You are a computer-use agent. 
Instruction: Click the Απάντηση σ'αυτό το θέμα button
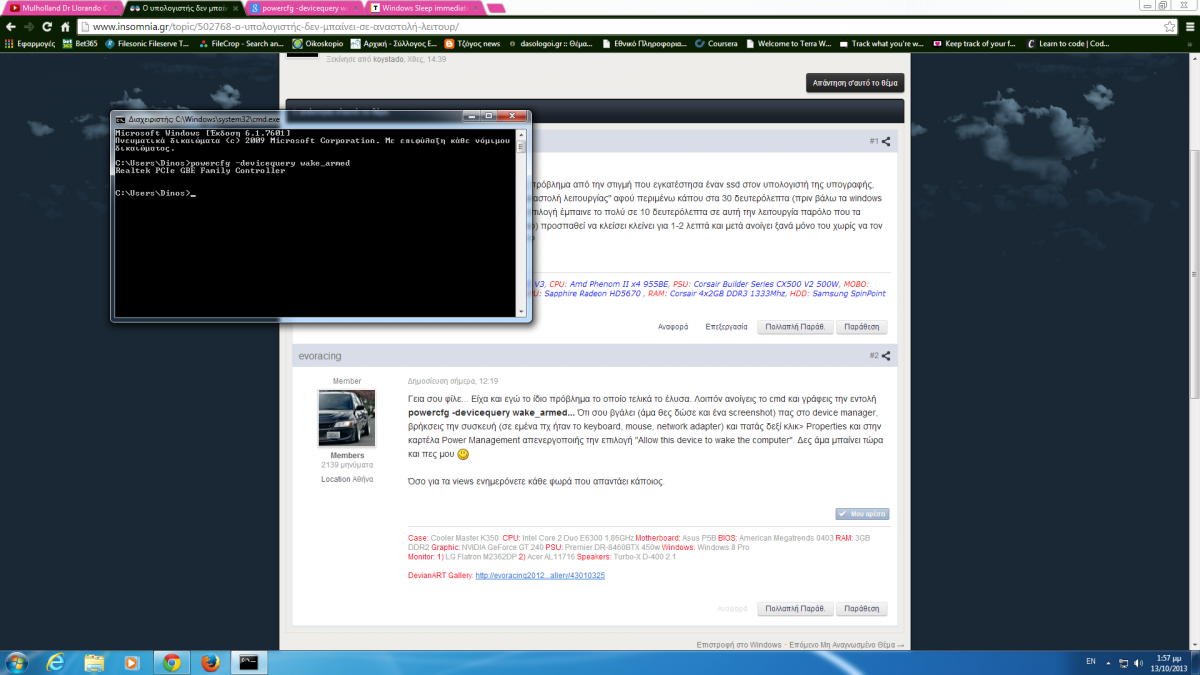pyautogui.click(x=855, y=83)
